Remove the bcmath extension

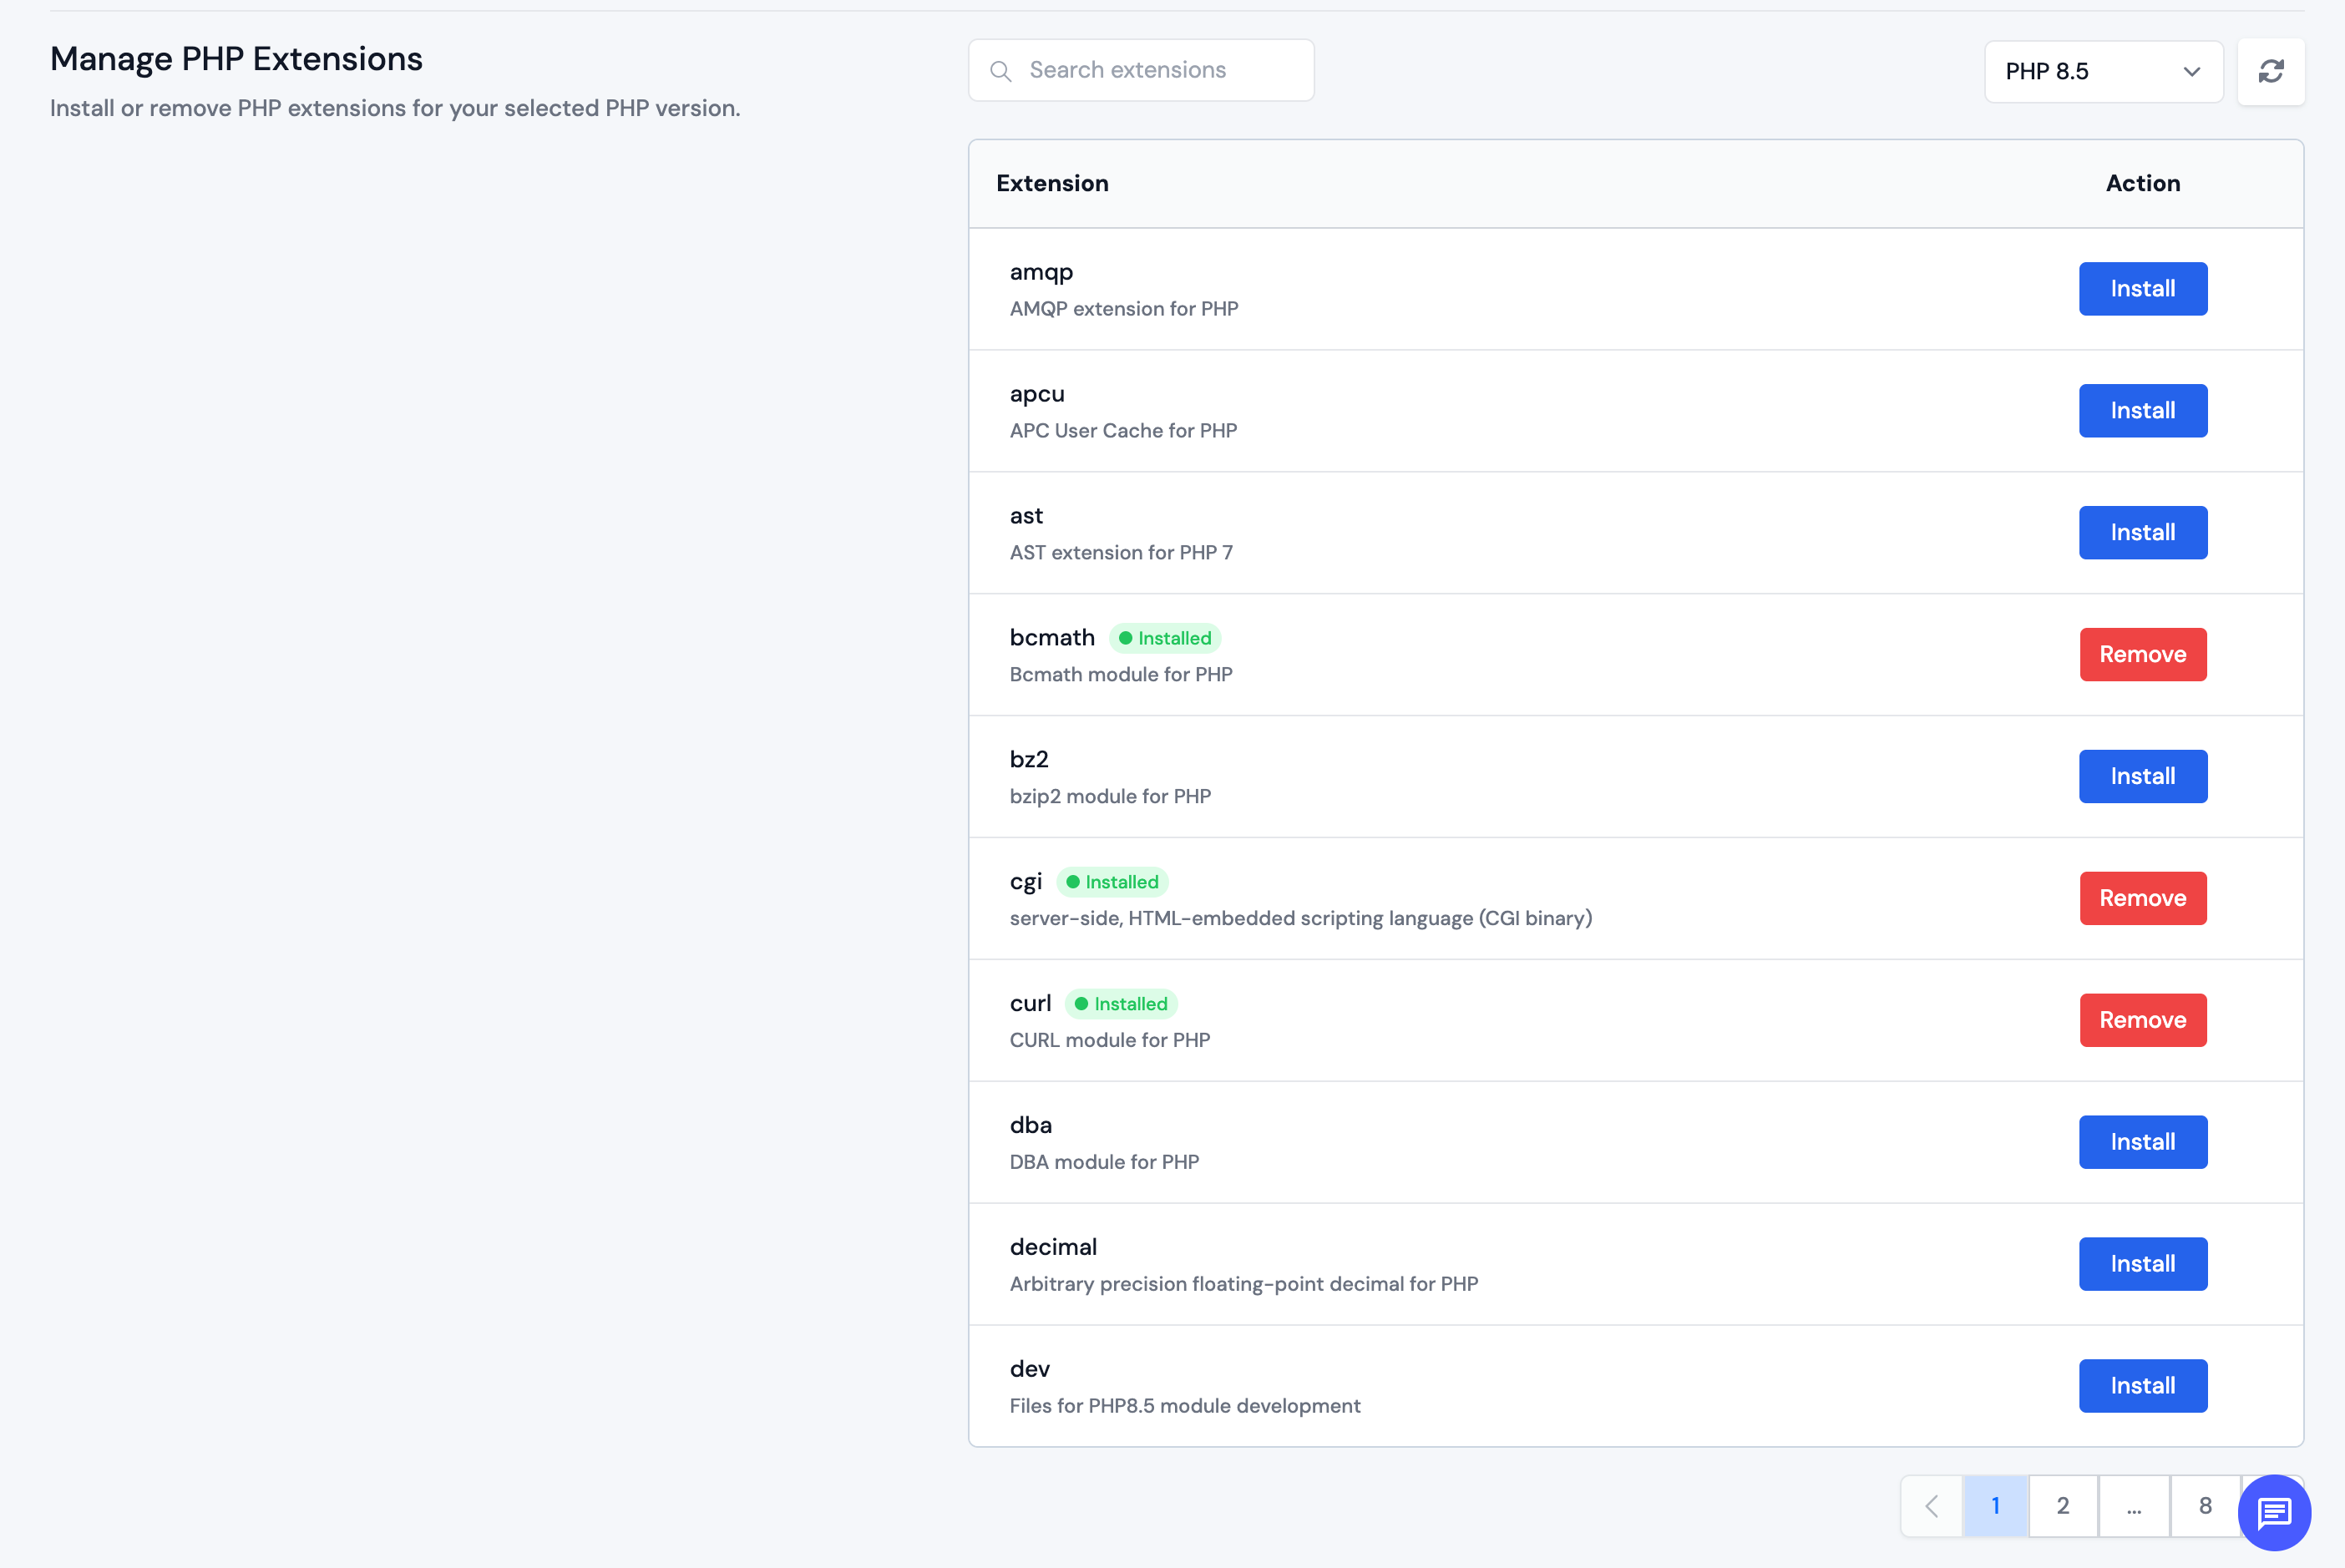click(x=2142, y=654)
